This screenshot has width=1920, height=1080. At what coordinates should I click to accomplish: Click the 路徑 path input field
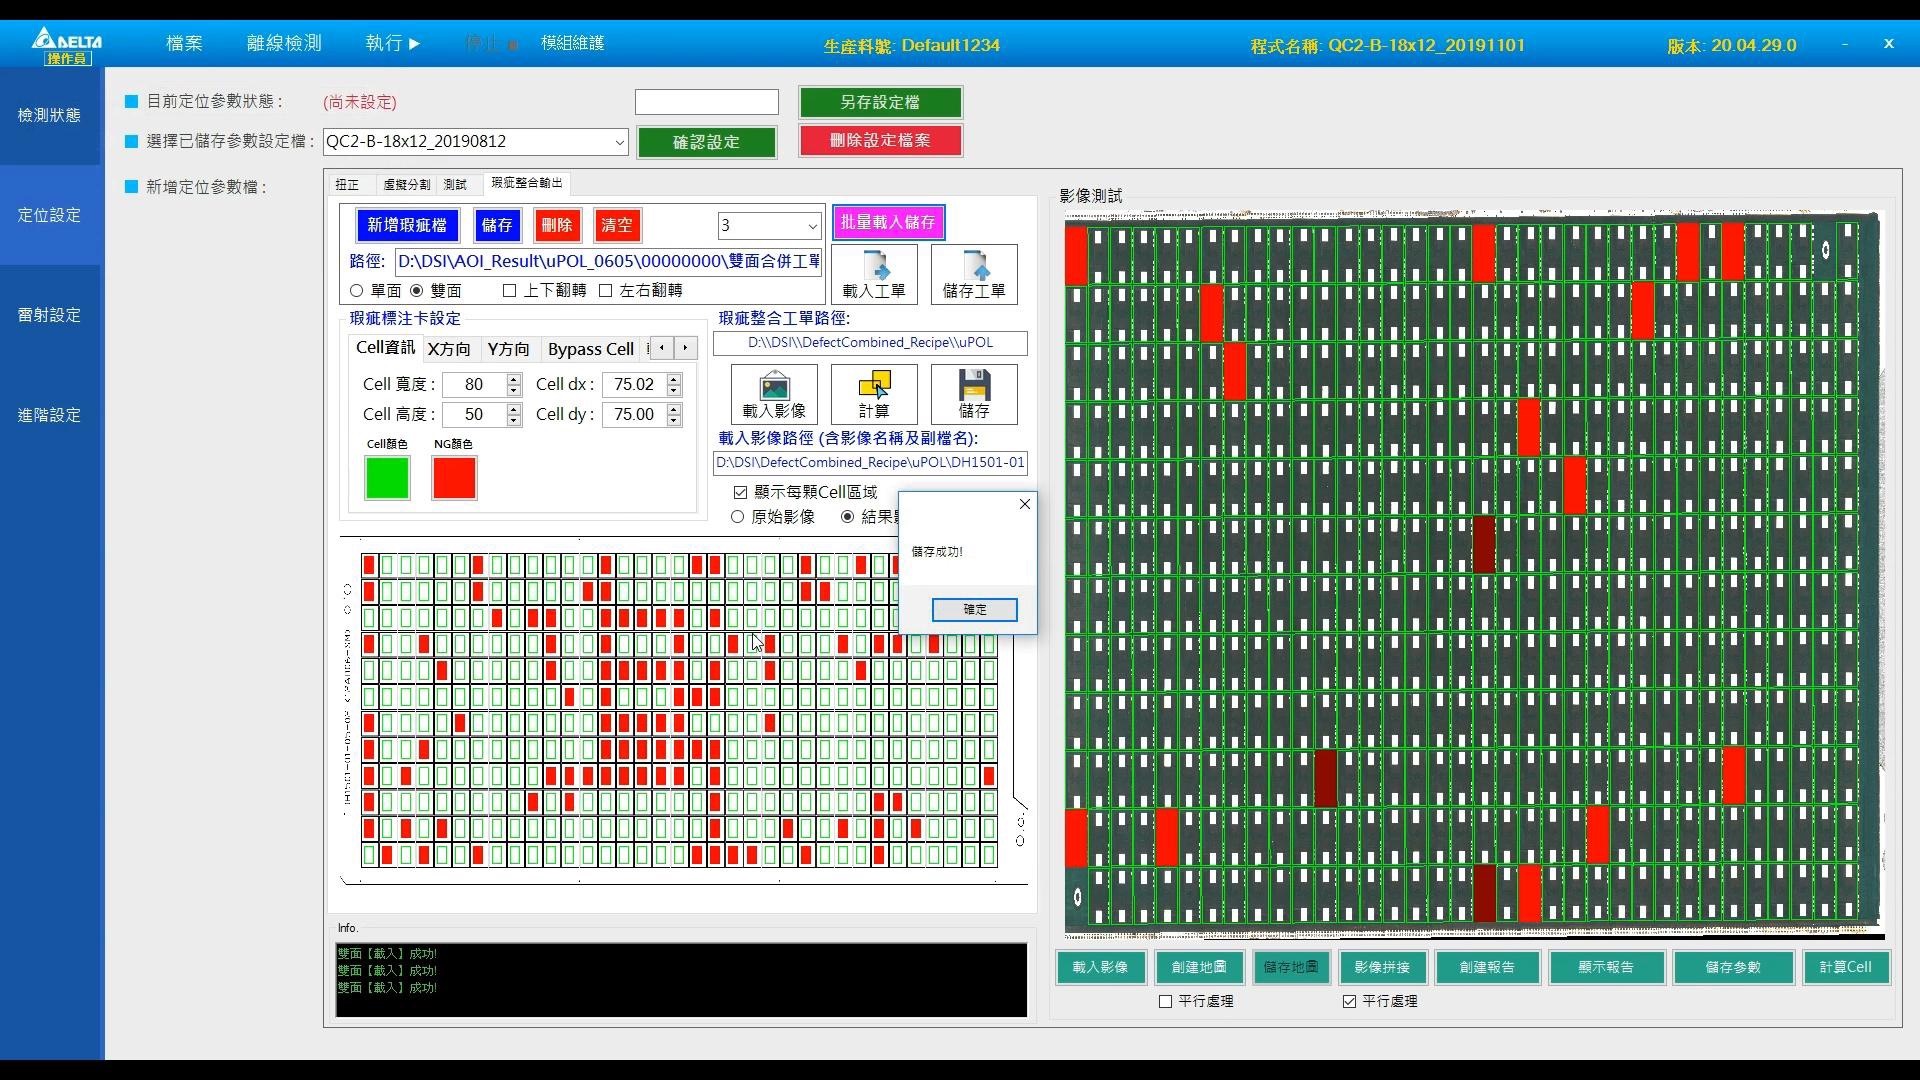coord(608,262)
